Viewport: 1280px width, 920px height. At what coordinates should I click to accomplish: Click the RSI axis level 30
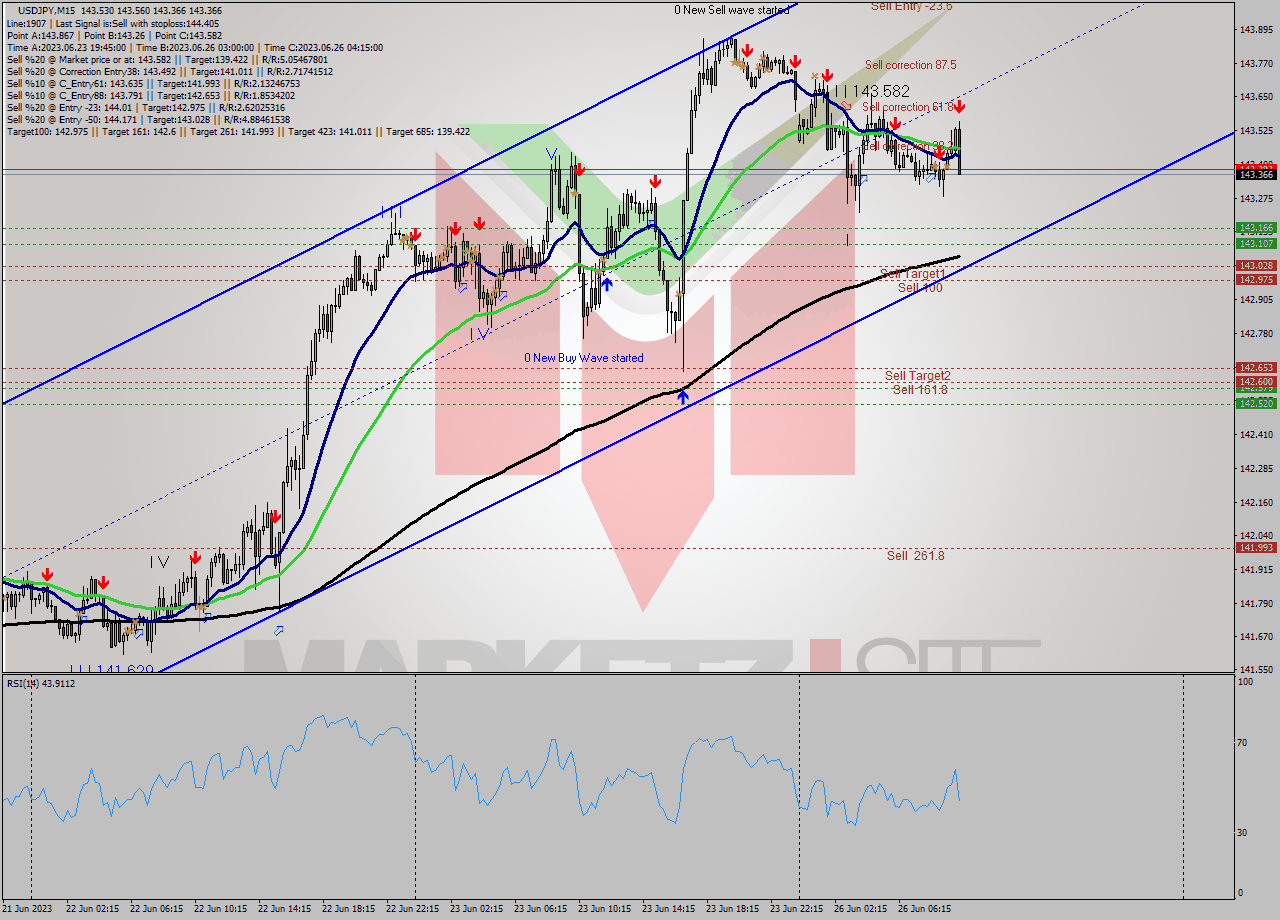click(1244, 832)
